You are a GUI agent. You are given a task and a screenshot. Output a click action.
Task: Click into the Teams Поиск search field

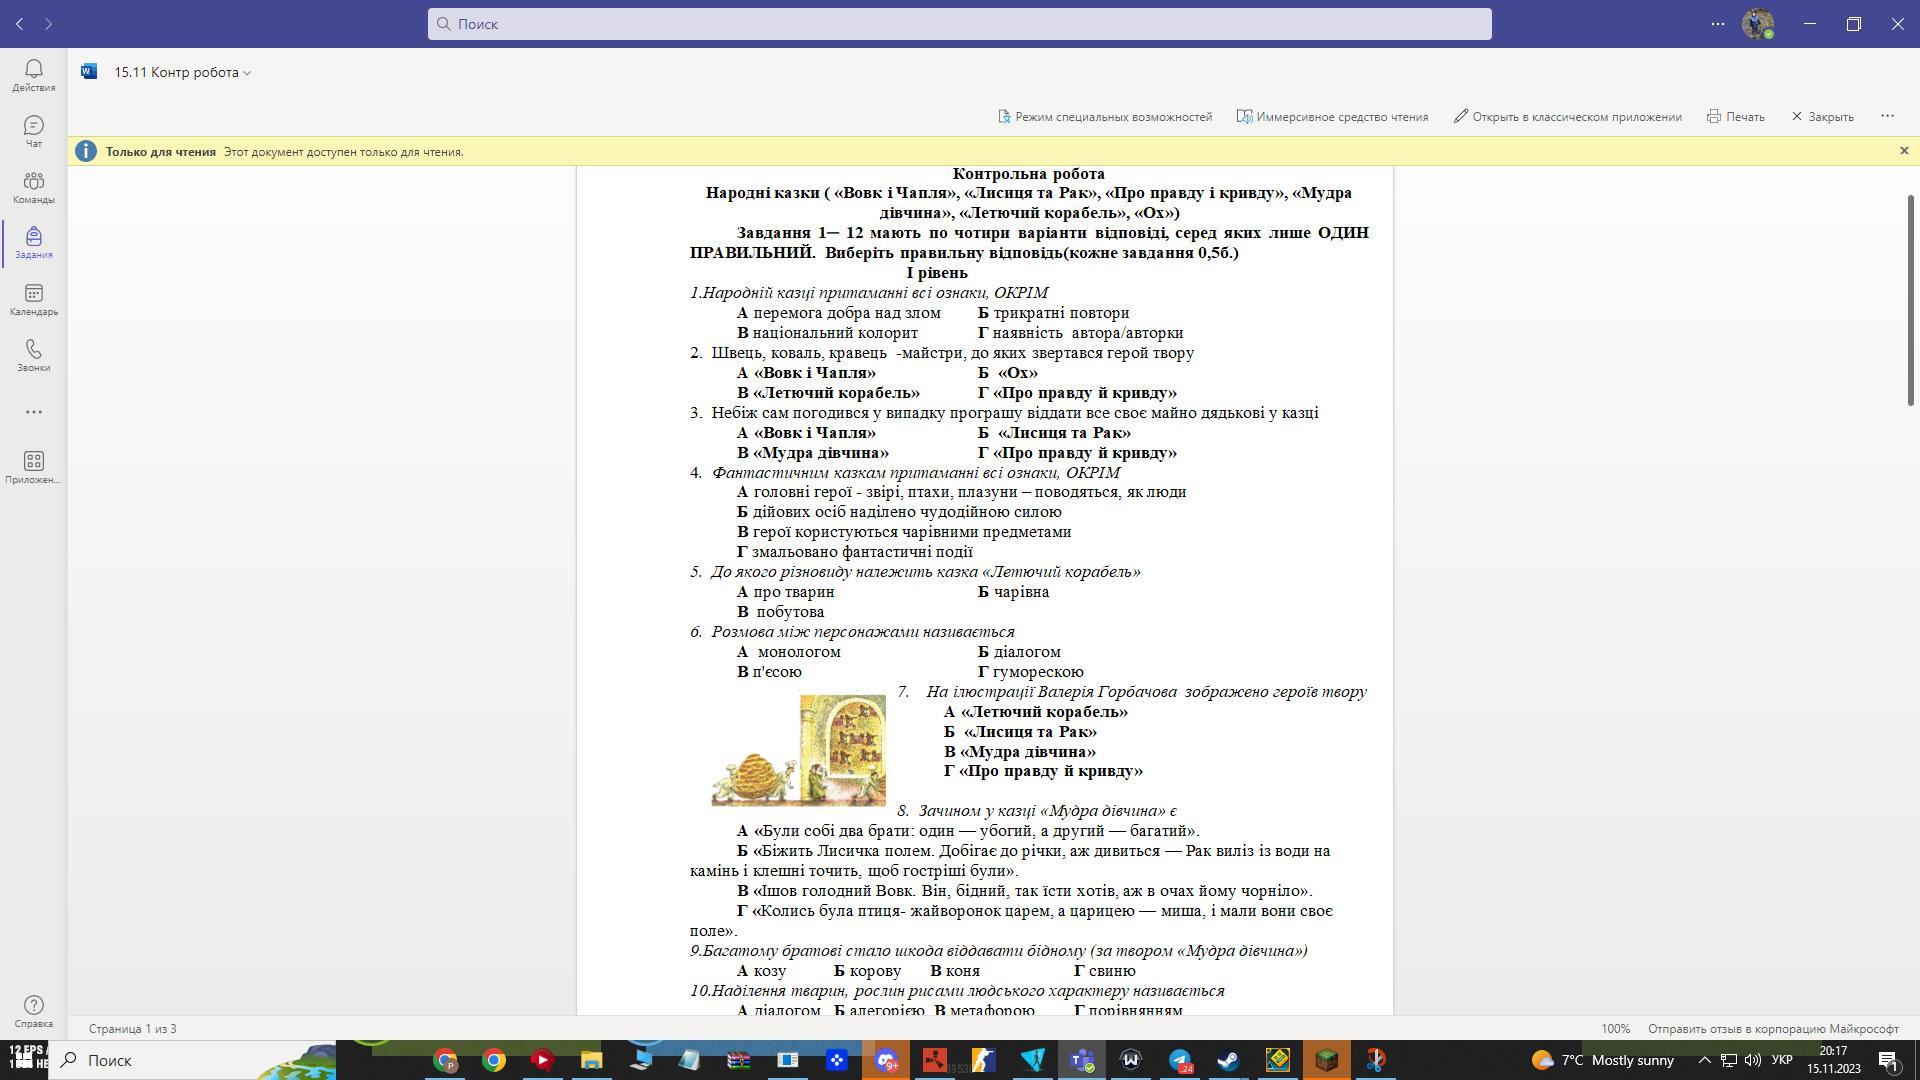click(x=960, y=24)
